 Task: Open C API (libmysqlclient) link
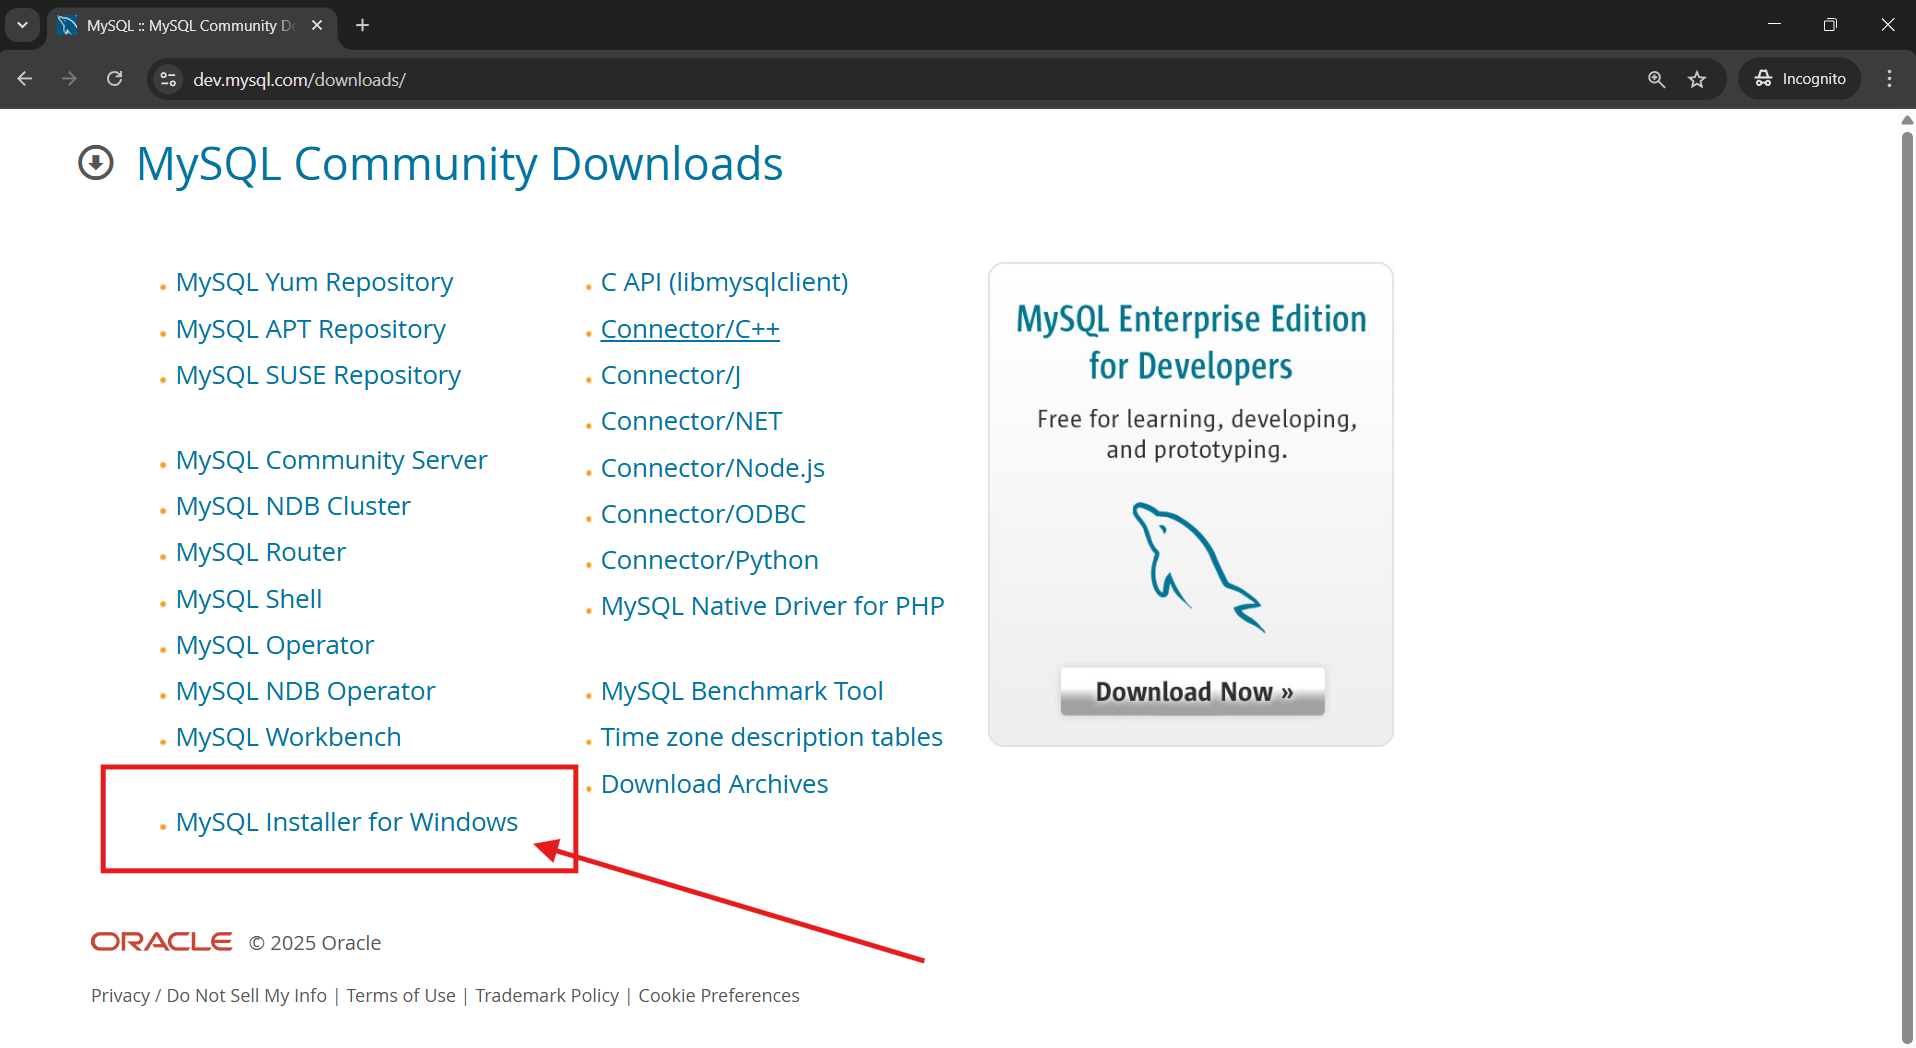point(724,282)
